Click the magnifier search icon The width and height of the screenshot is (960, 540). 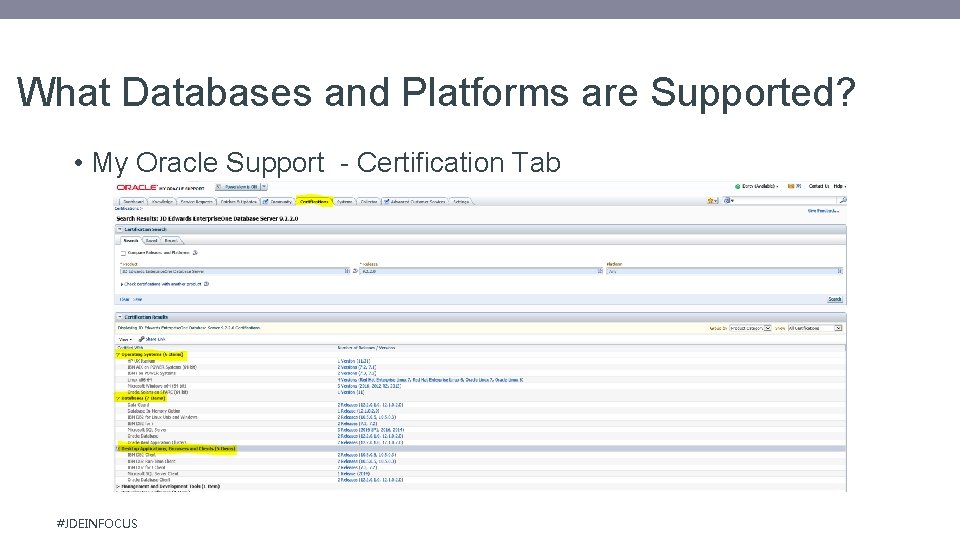point(842,200)
